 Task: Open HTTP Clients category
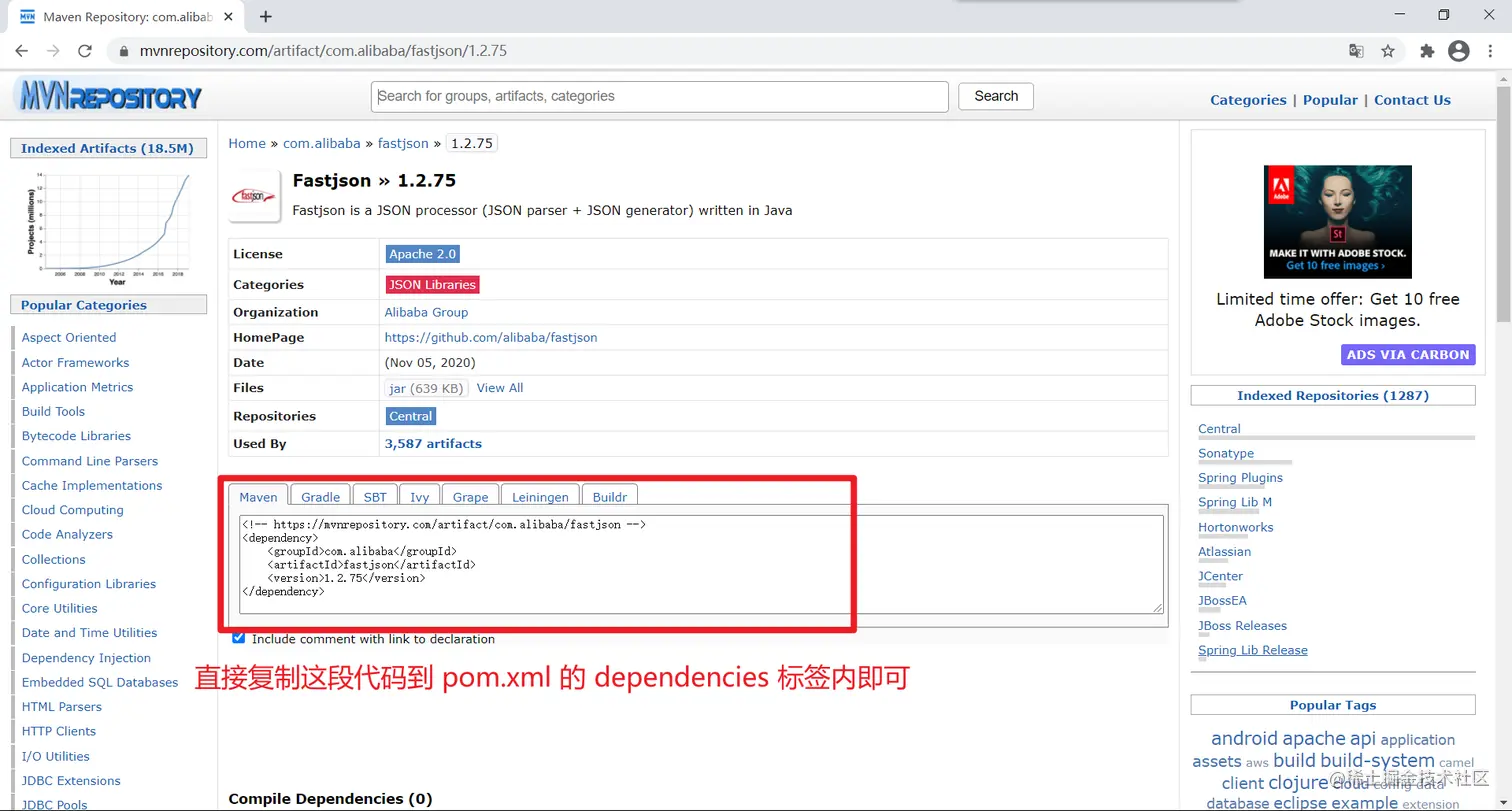click(x=59, y=731)
